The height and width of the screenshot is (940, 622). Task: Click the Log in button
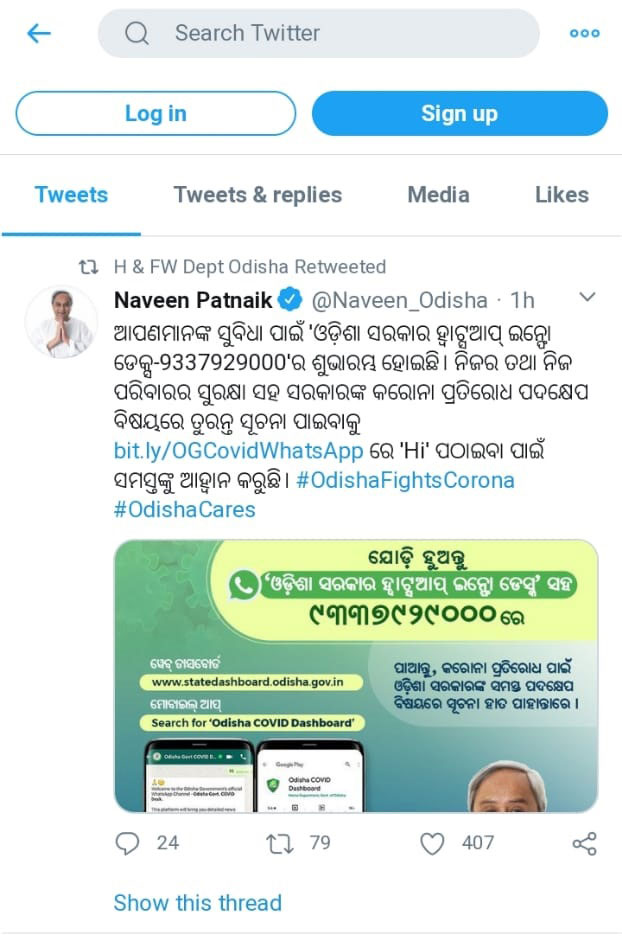(x=156, y=113)
